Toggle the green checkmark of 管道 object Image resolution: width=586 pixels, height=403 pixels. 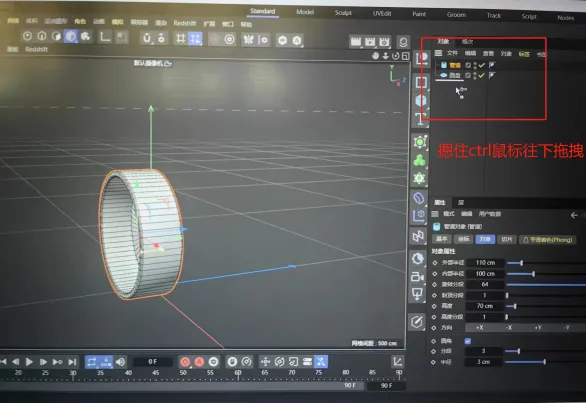[481, 65]
